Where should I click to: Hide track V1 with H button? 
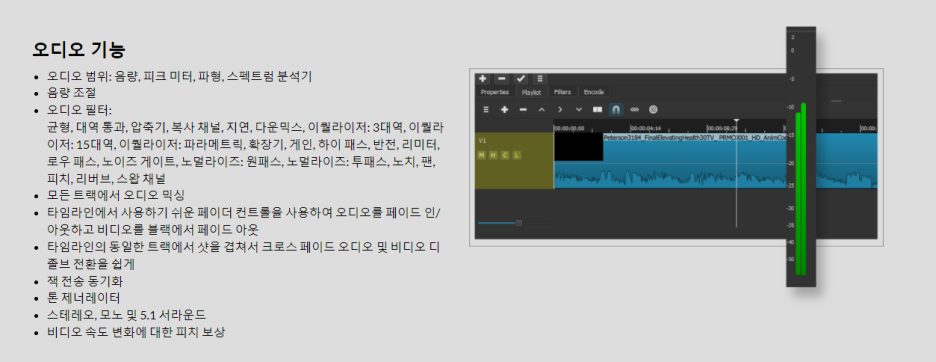click(493, 155)
